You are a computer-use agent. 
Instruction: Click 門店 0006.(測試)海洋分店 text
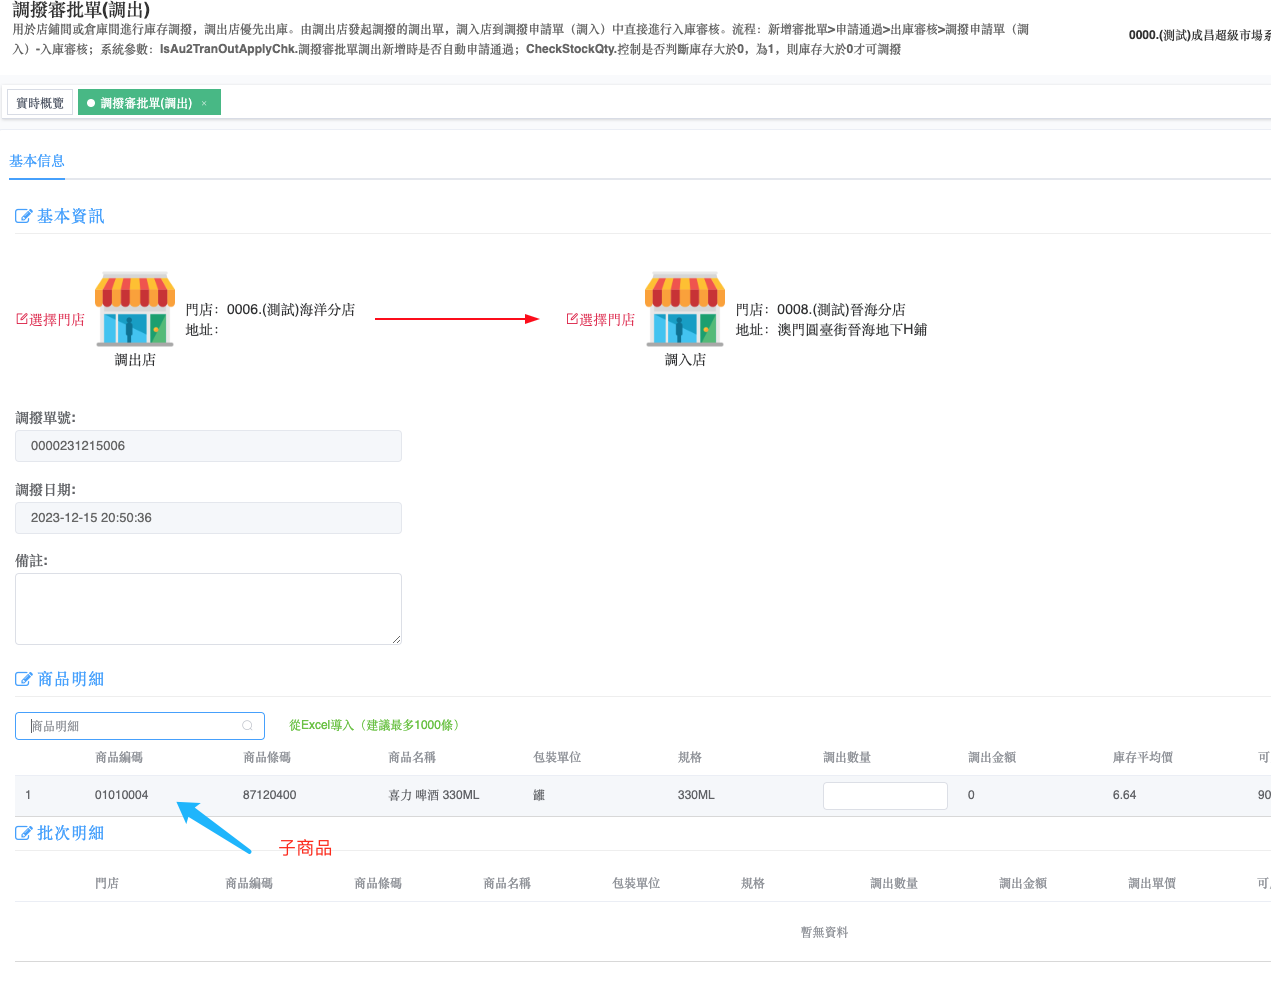[x=270, y=310]
